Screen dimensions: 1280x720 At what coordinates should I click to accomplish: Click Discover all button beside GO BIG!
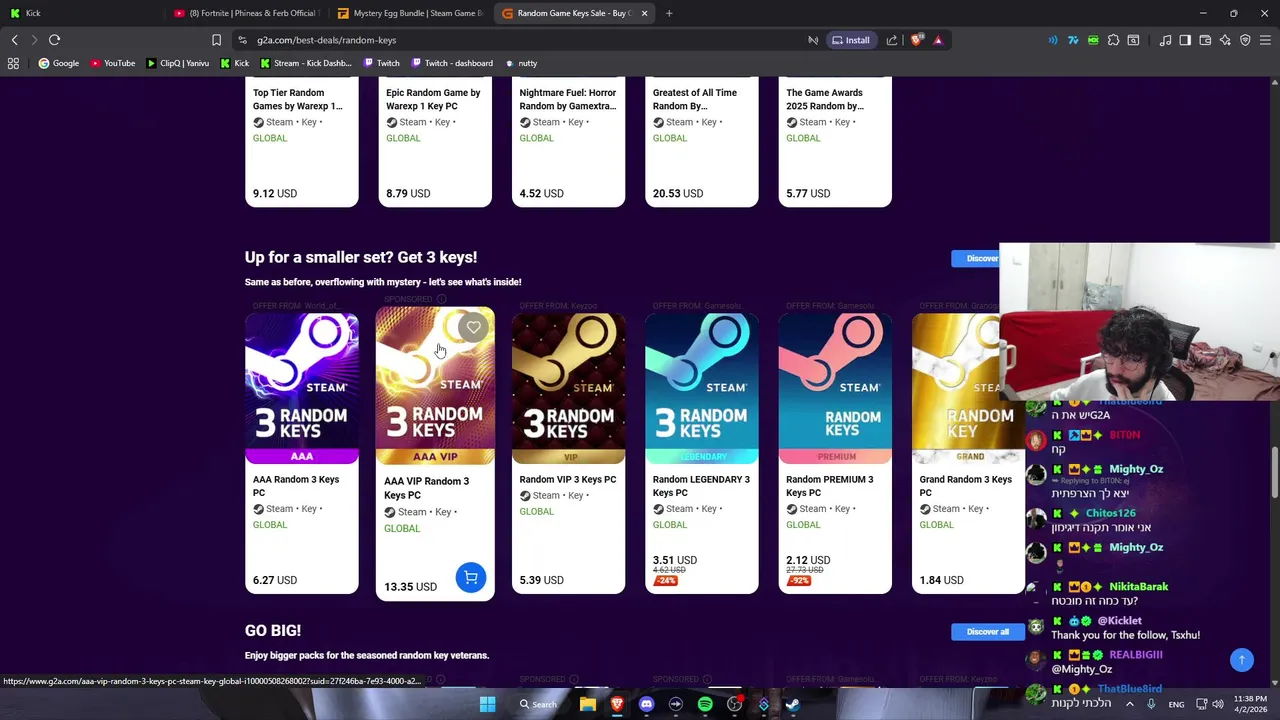(x=988, y=631)
